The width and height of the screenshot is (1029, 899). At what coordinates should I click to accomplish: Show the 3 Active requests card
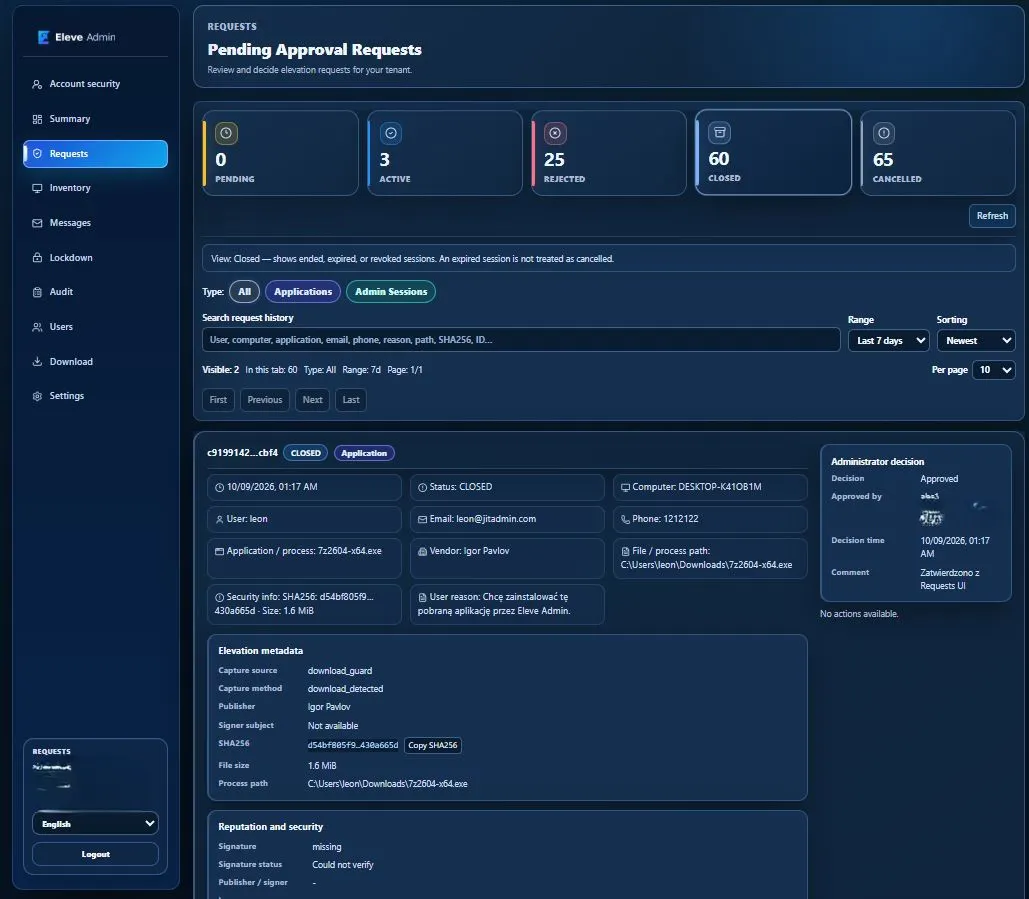click(444, 153)
